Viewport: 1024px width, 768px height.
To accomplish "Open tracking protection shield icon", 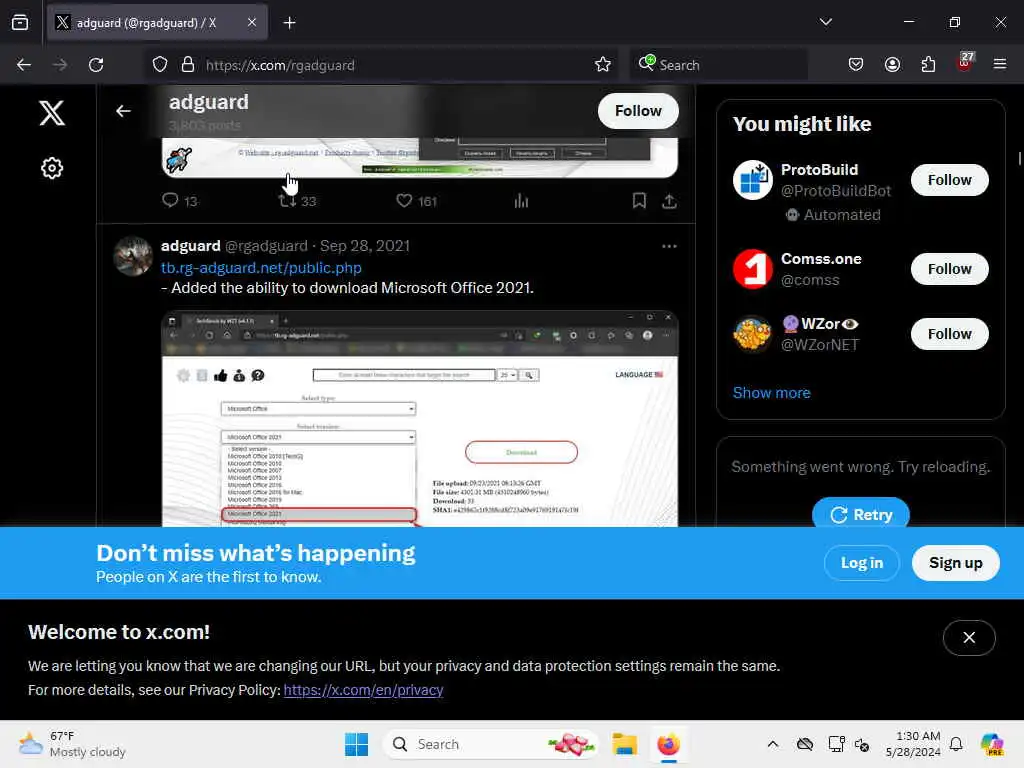I will (160, 65).
